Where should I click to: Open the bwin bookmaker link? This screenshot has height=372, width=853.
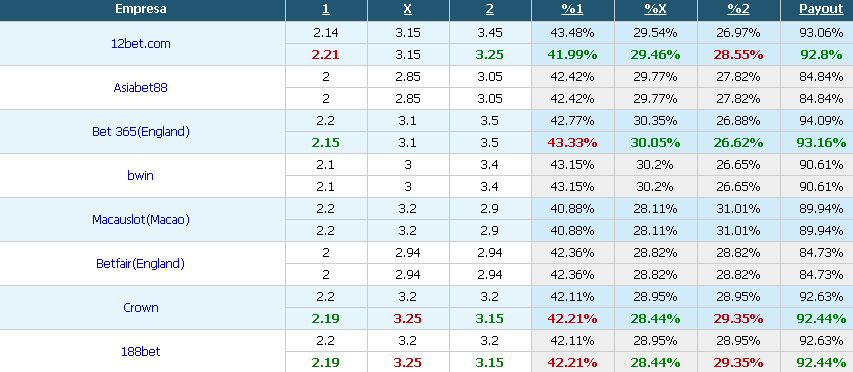click(x=141, y=176)
